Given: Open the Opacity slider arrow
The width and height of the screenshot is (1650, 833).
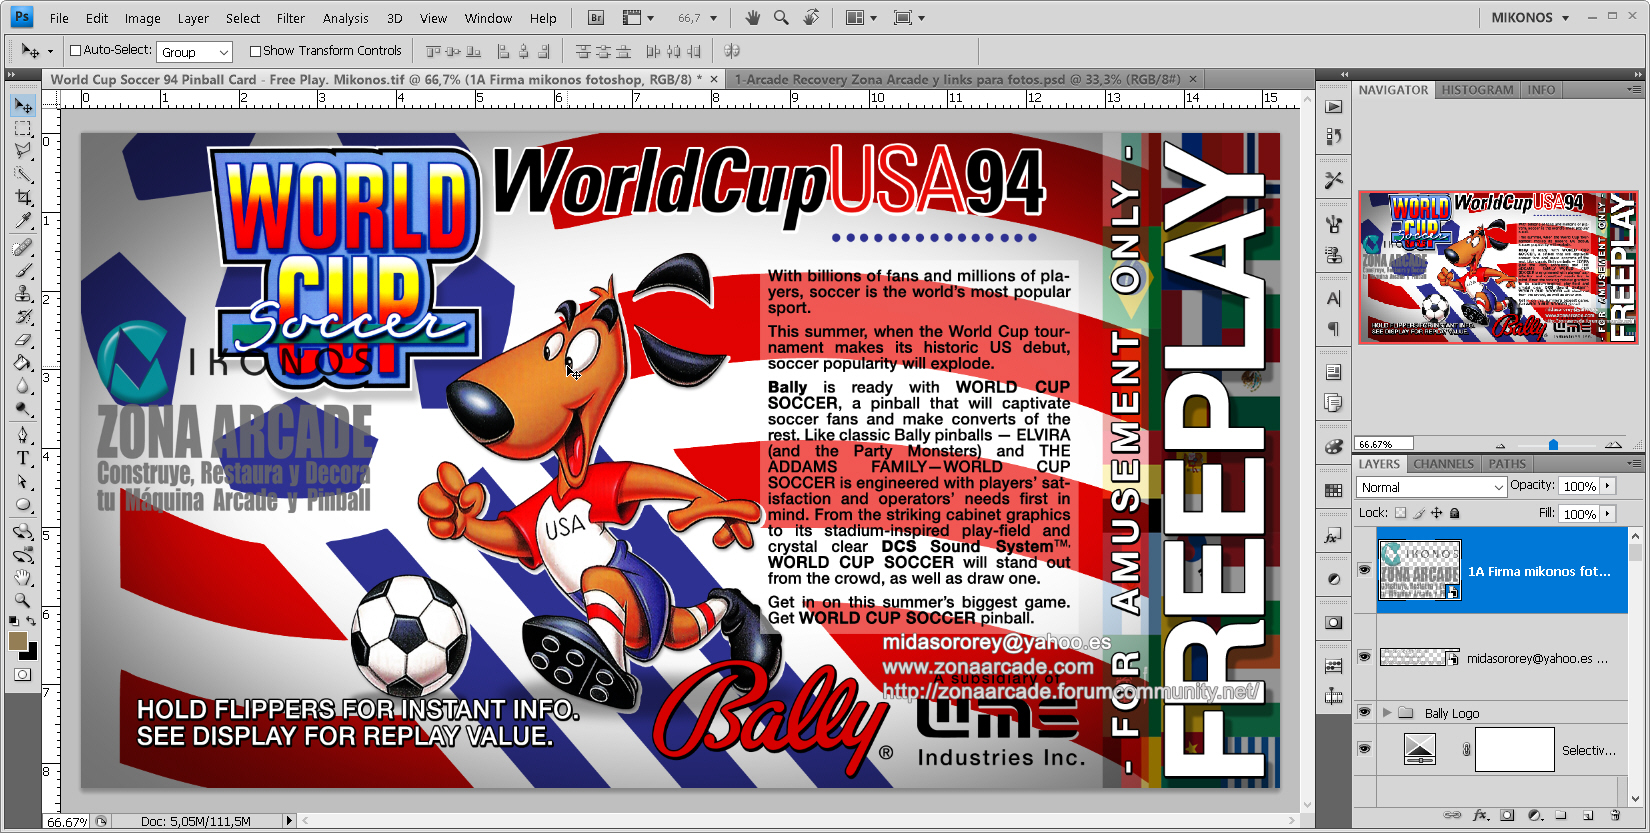Looking at the screenshot, I should click(x=1608, y=486).
